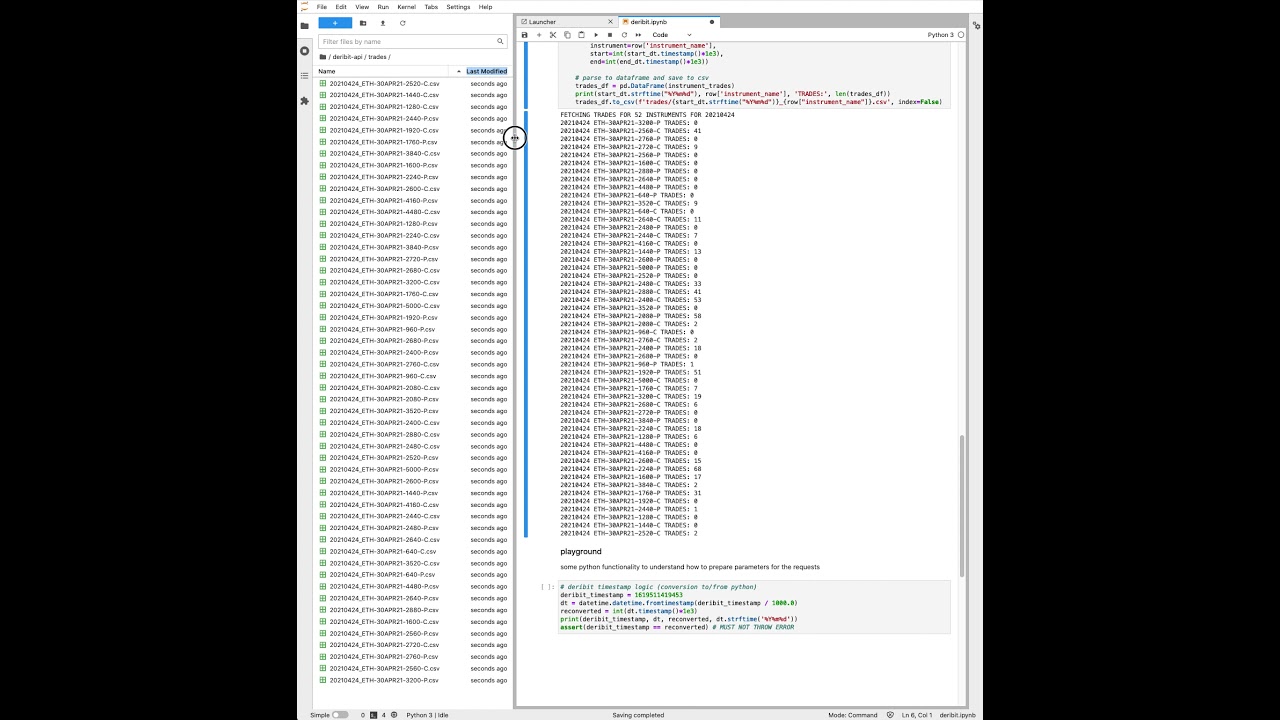The width and height of the screenshot is (1280, 720).
Task: Open the Table of Contents sidebar
Action: tap(304, 75)
